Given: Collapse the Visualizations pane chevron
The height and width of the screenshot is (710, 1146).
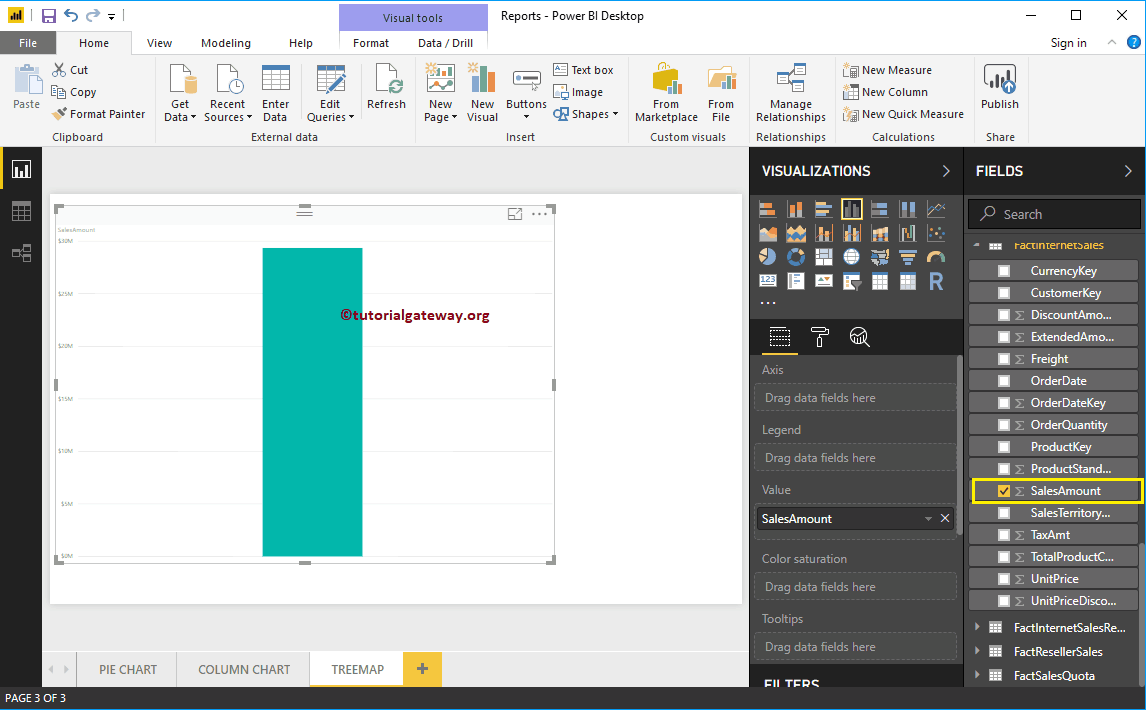Looking at the screenshot, I should click(946, 171).
